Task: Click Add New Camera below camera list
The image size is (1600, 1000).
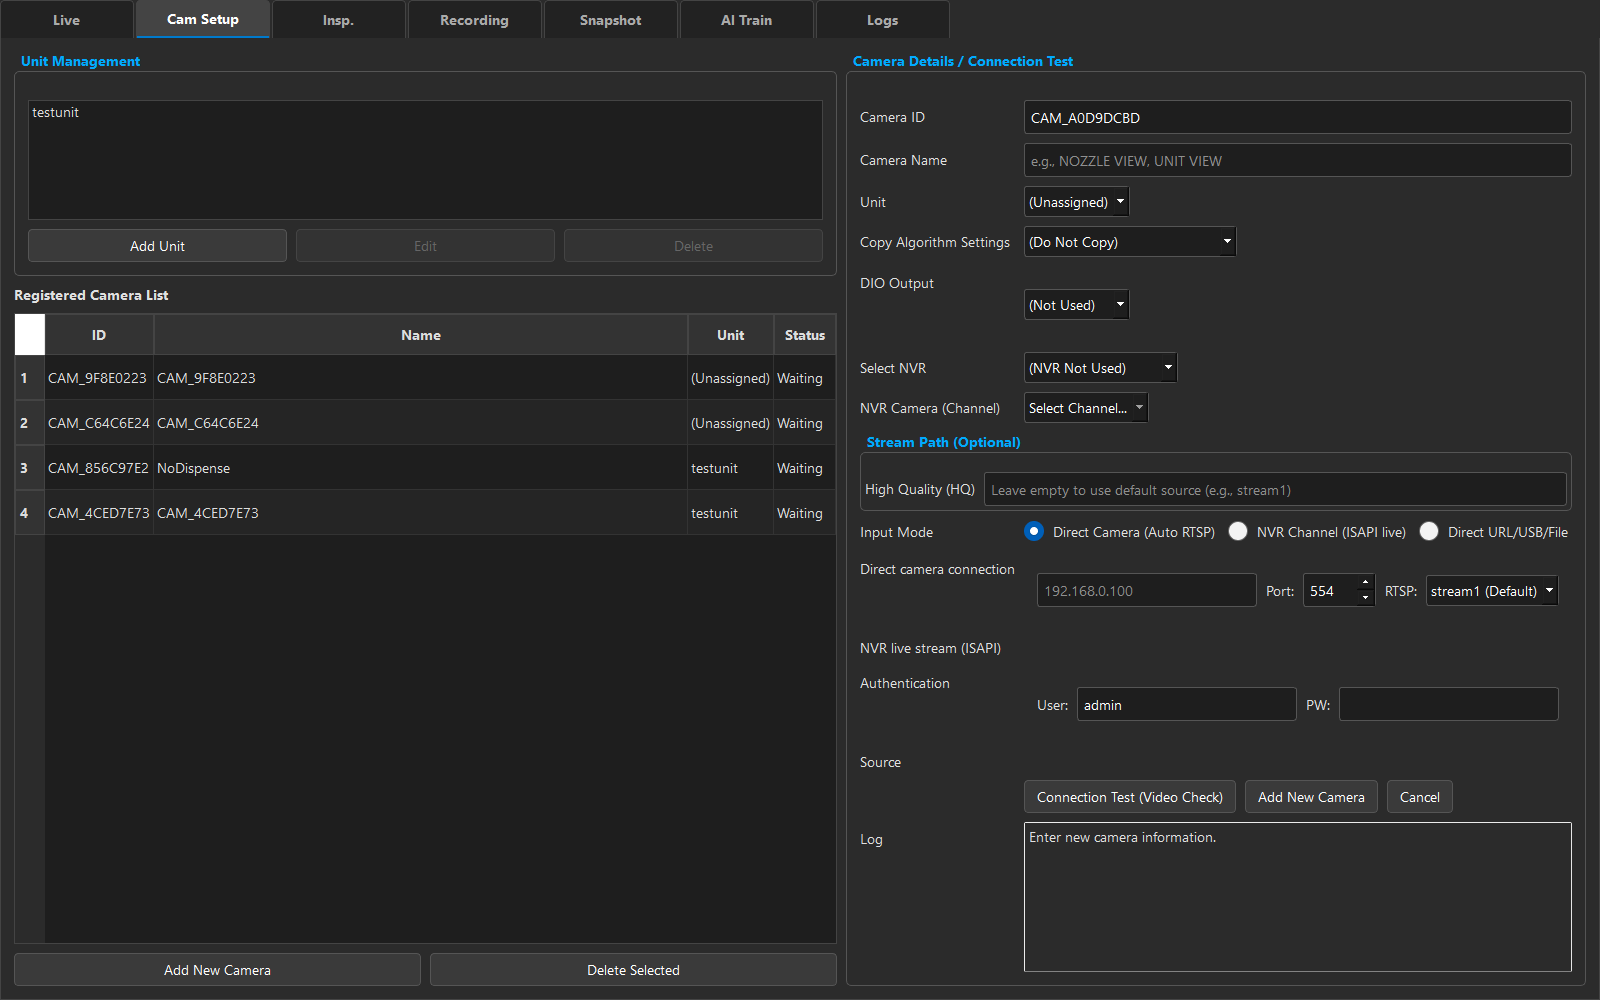Action: click(x=217, y=970)
